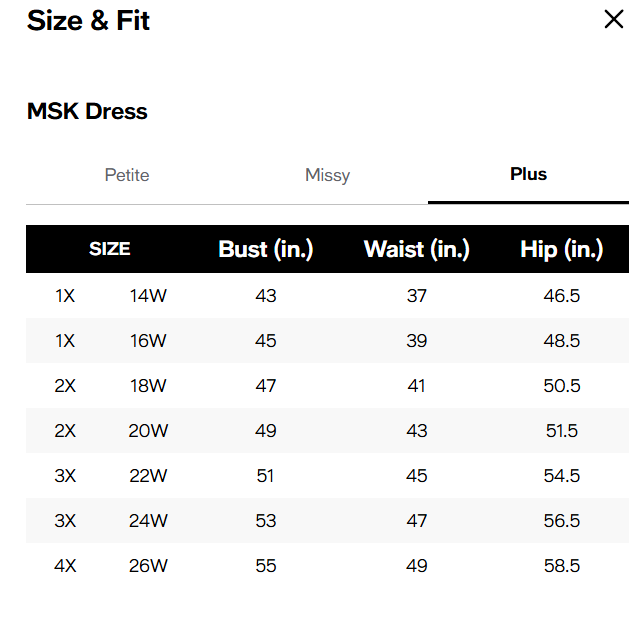The image size is (637, 642).
Task: Click the MSK Dress heading
Action: click(87, 111)
